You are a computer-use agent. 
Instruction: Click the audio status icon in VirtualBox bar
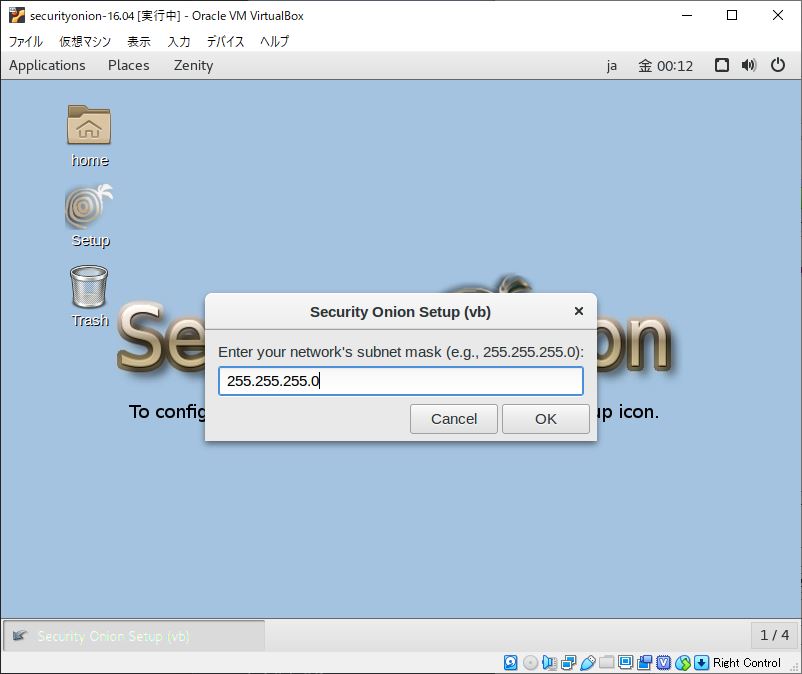549,663
